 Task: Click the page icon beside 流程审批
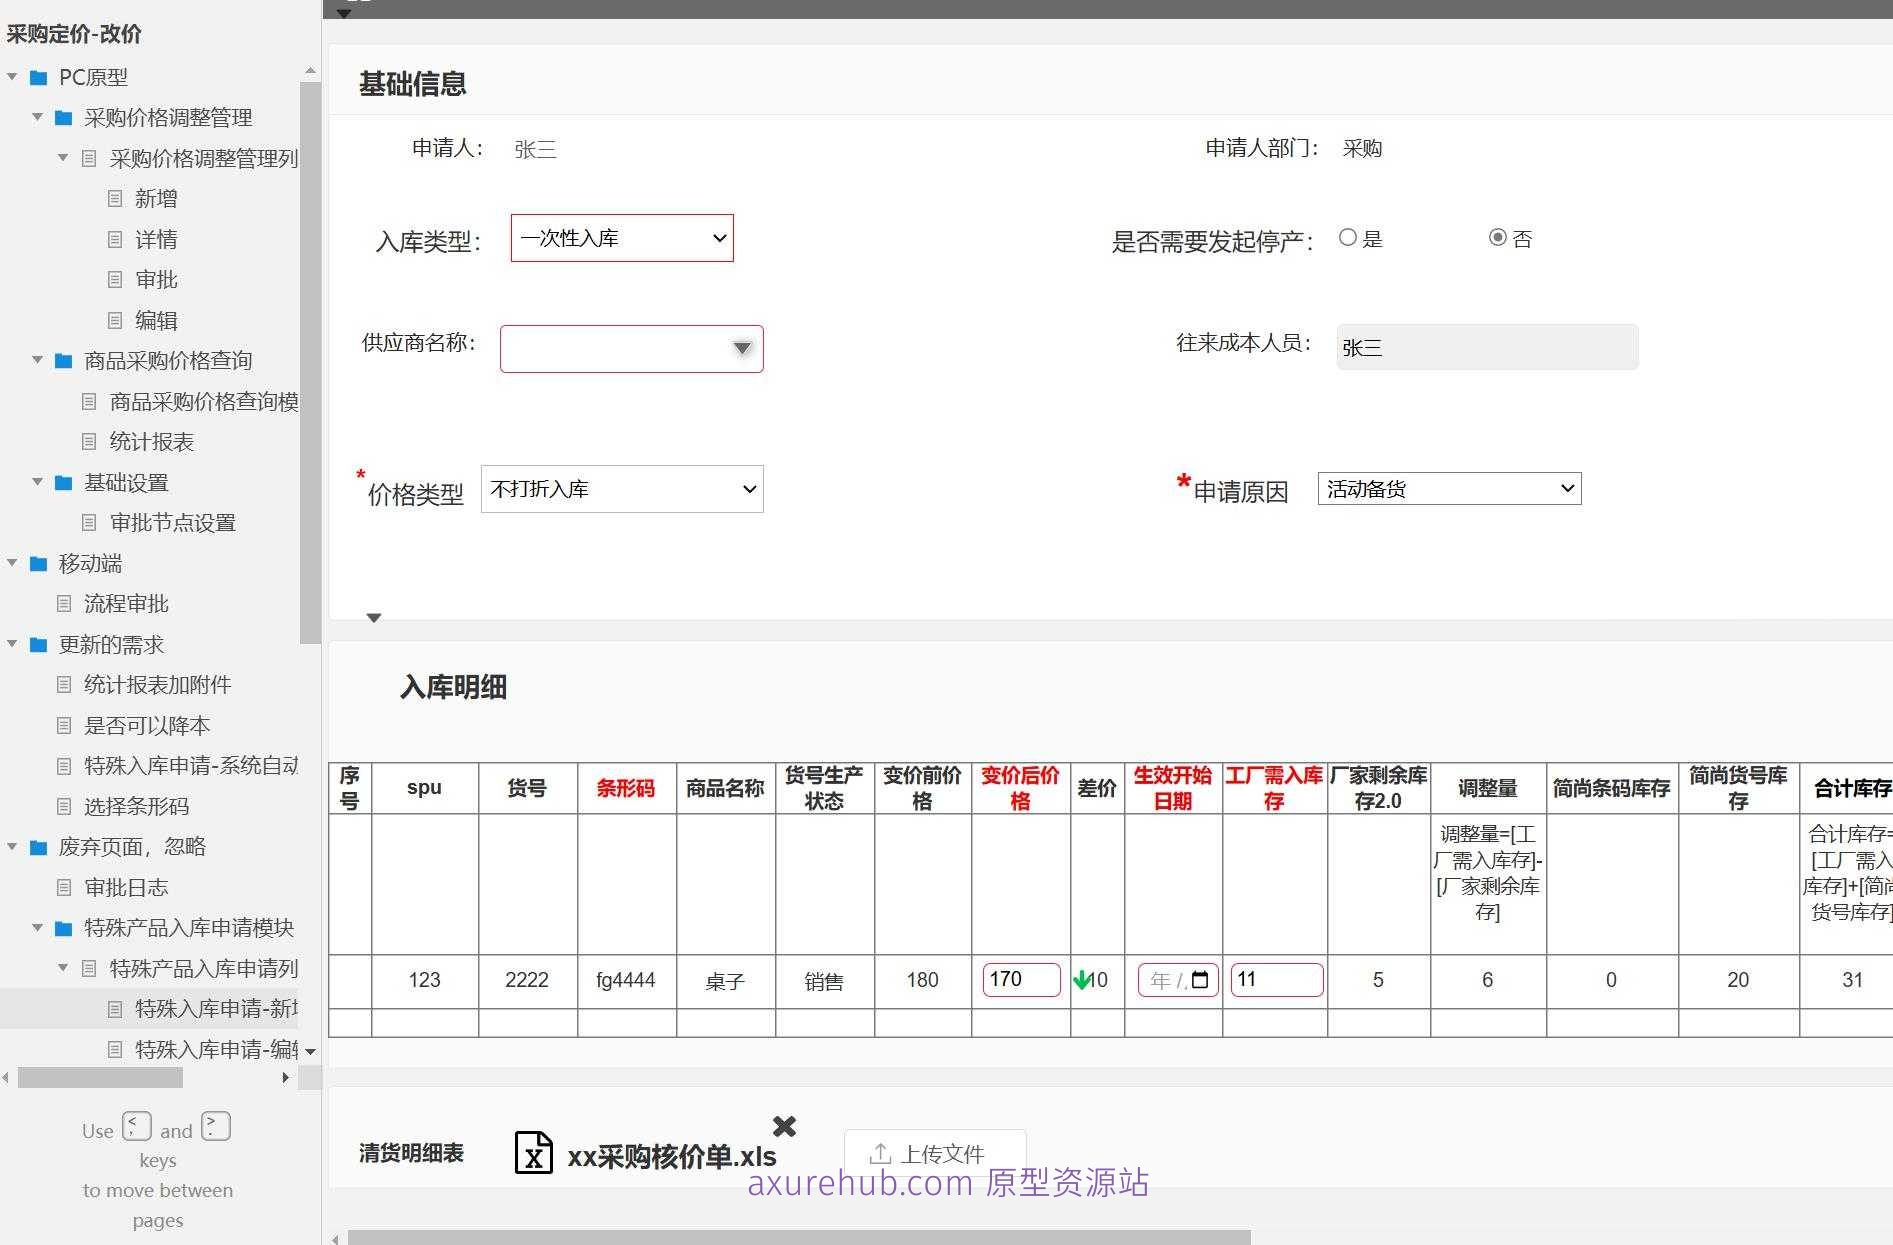61,603
